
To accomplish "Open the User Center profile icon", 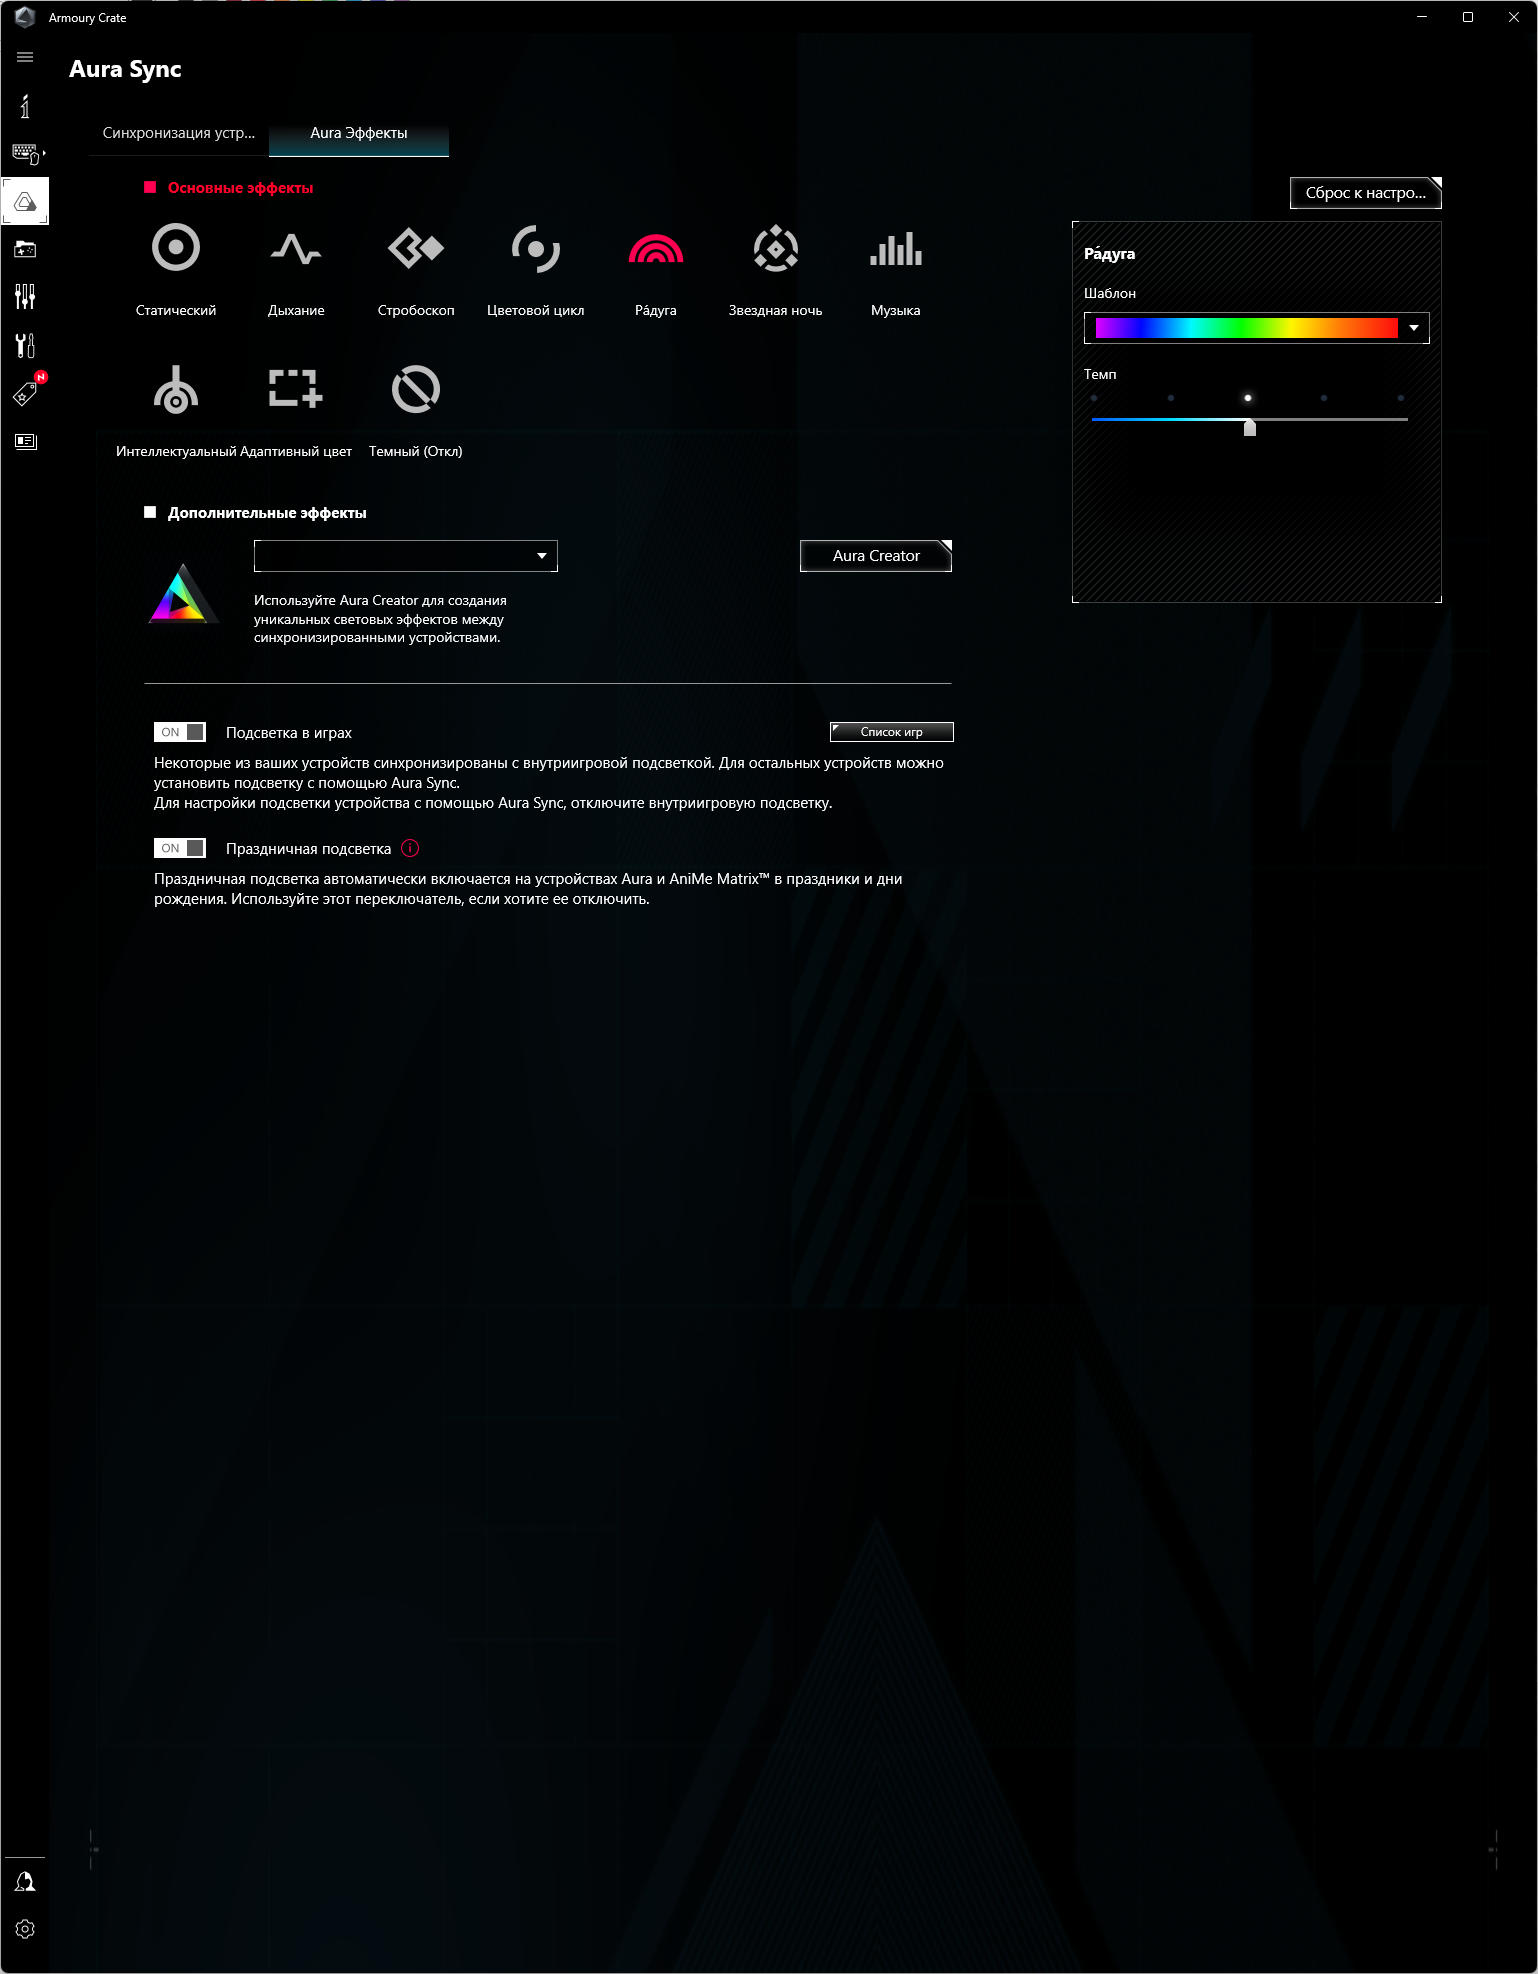I will pyautogui.click(x=25, y=1882).
